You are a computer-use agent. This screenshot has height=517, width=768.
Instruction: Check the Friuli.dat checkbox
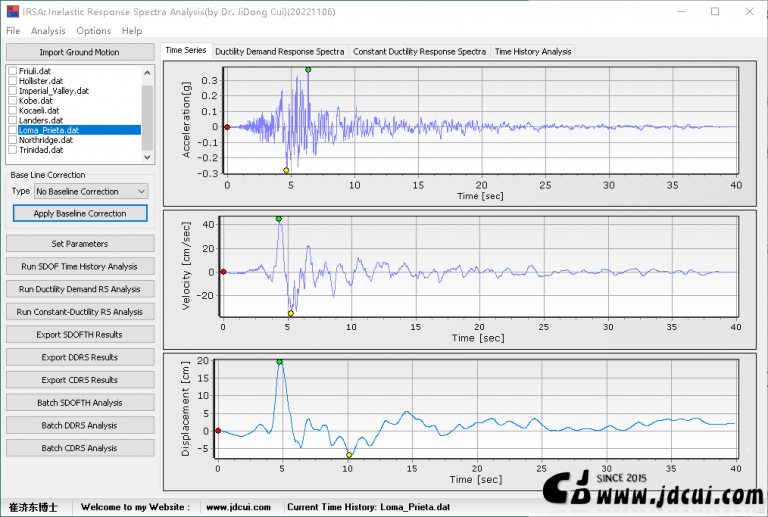12,71
